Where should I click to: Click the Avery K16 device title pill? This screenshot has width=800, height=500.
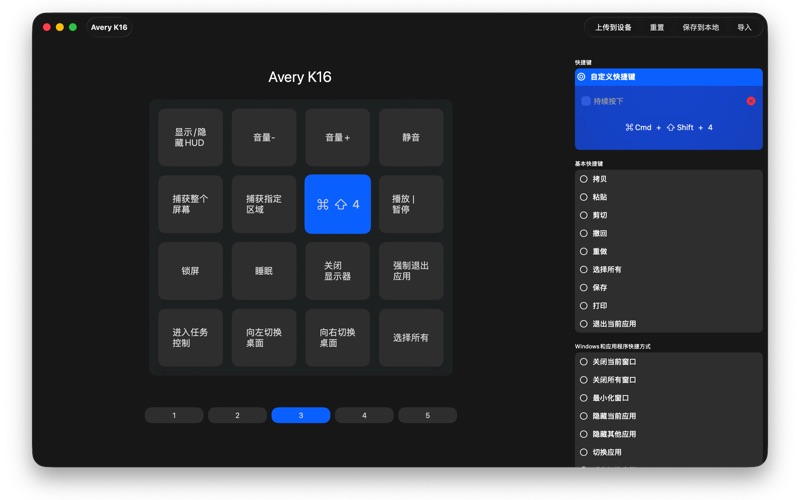(109, 28)
